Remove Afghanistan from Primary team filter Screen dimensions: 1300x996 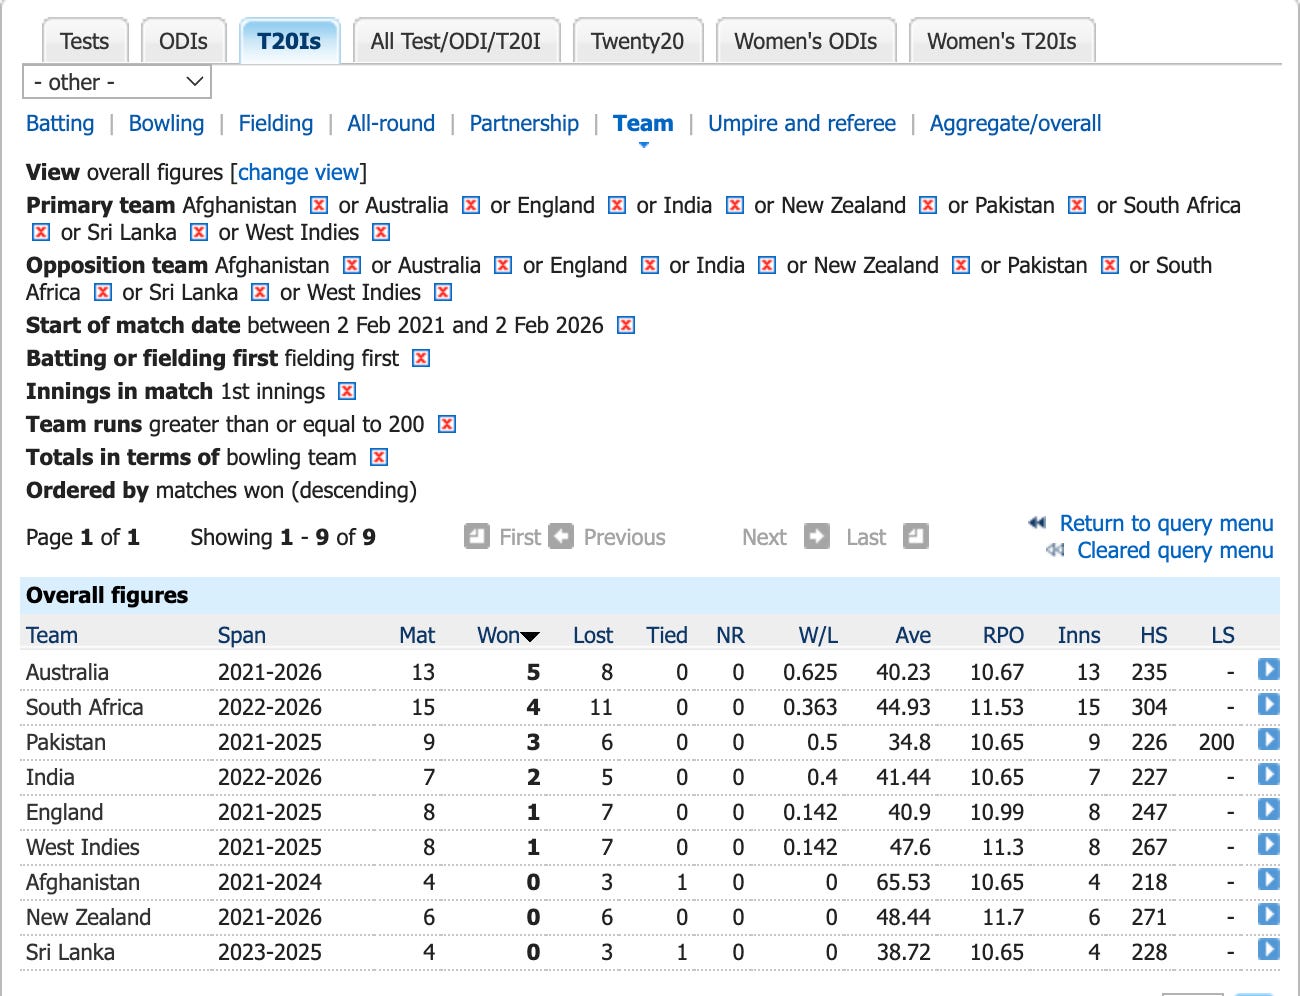point(319,205)
